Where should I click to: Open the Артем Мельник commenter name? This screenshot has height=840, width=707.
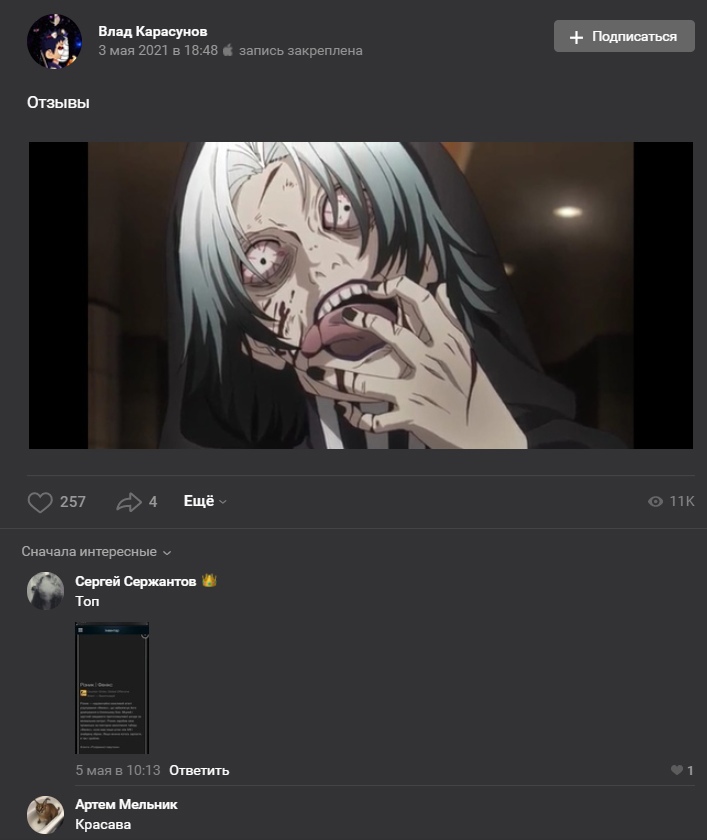(126, 804)
